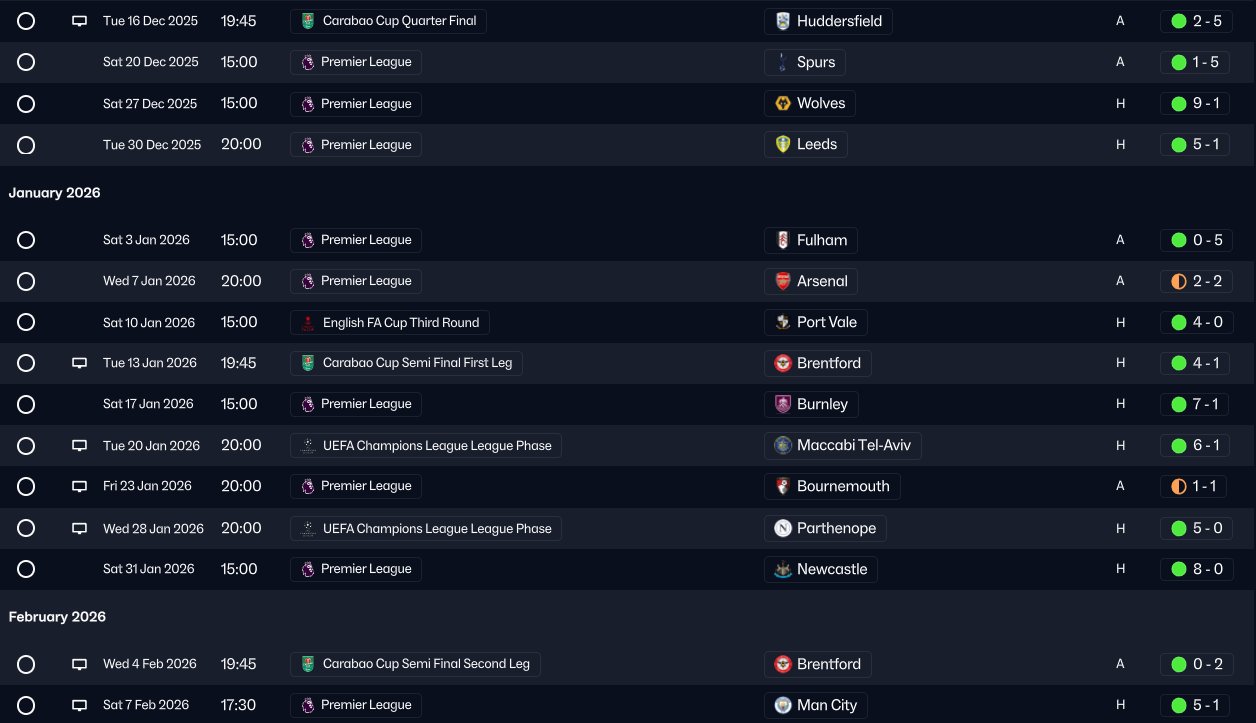Screen dimensions: 1256x723
Task: Click the January 2026 month header
Action: pyautogui.click(x=55, y=193)
